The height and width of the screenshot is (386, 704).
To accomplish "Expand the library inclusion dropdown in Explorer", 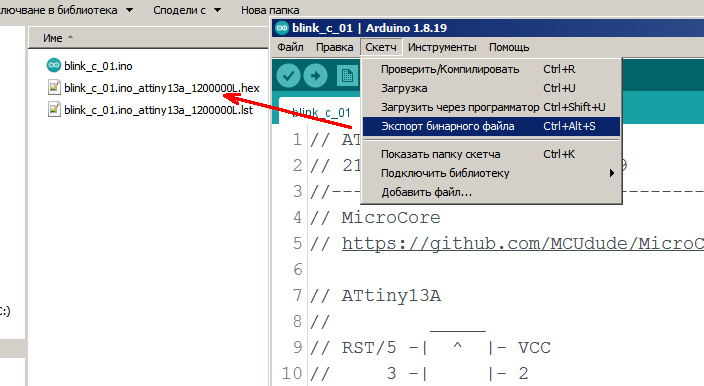I will click(66, 10).
